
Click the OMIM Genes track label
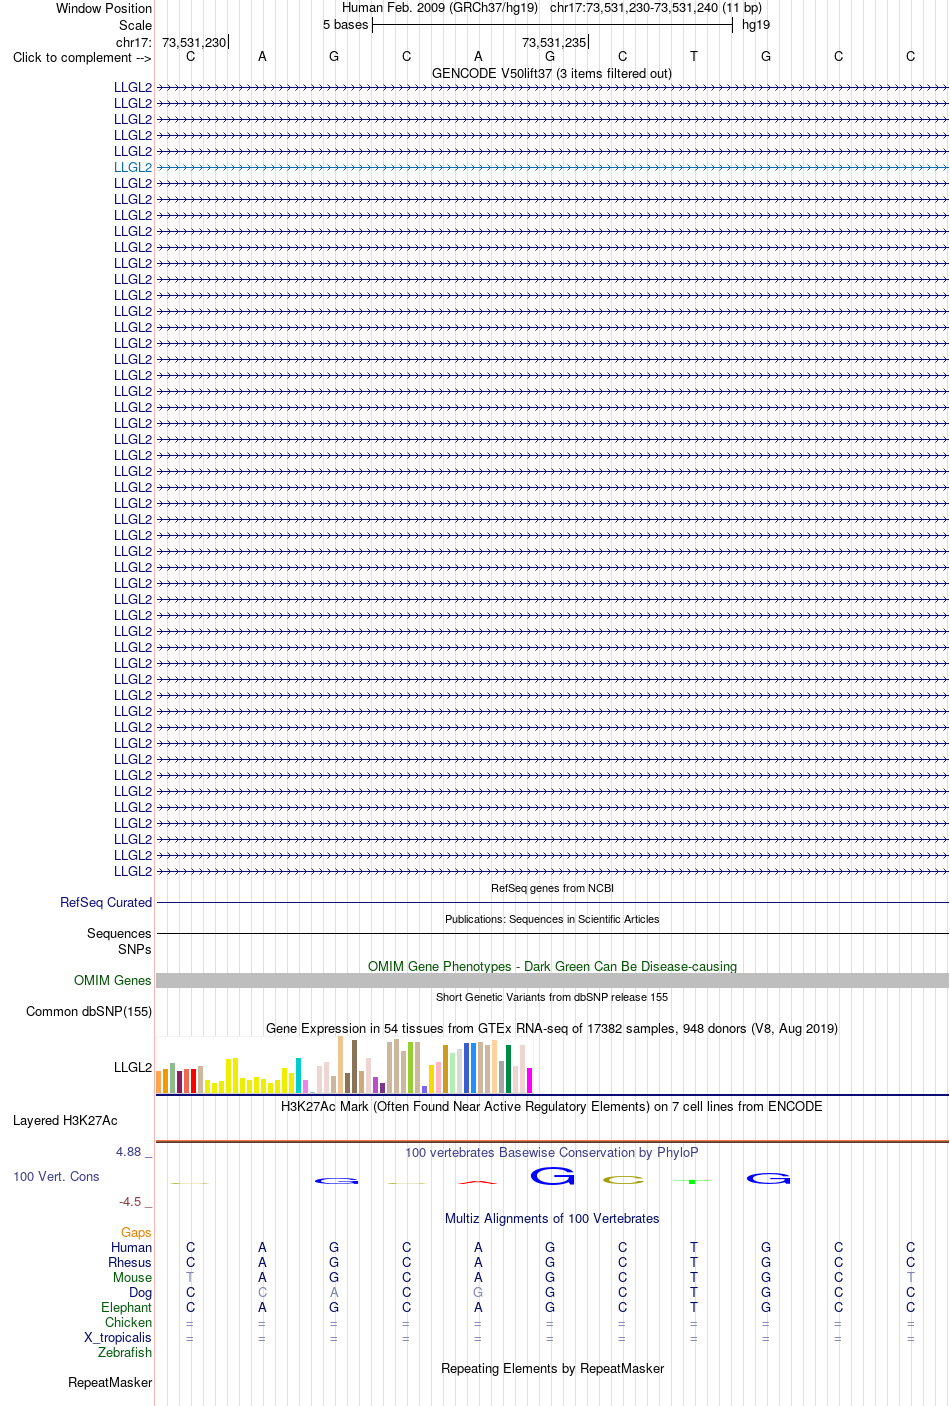(113, 980)
